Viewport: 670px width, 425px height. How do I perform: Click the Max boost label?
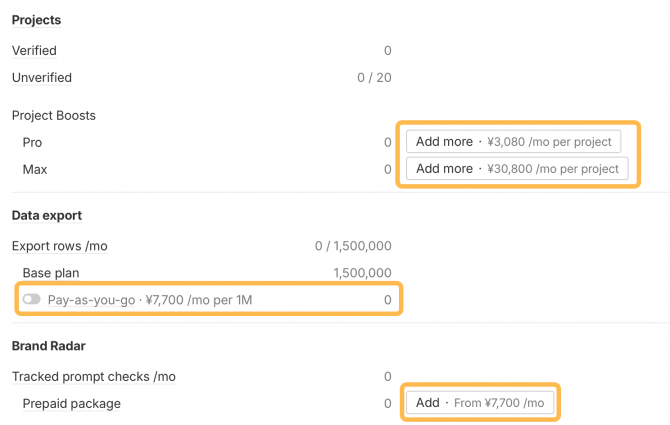coord(35,169)
